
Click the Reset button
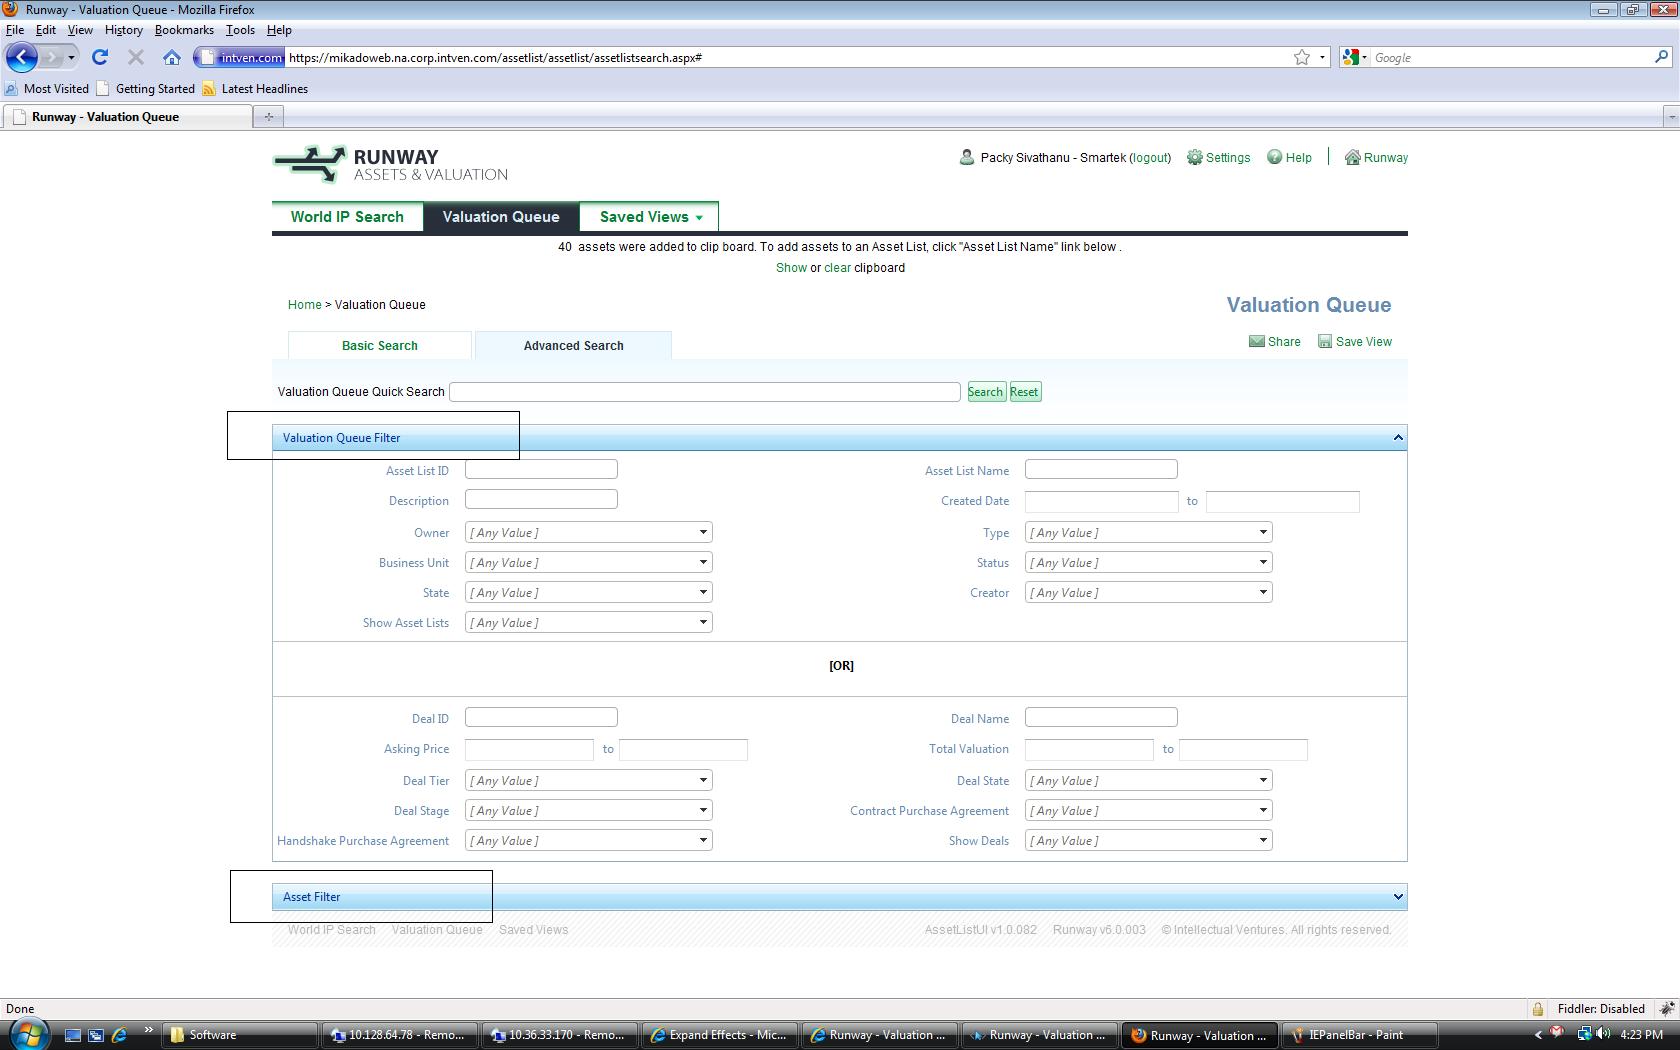[x=1024, y=392]
